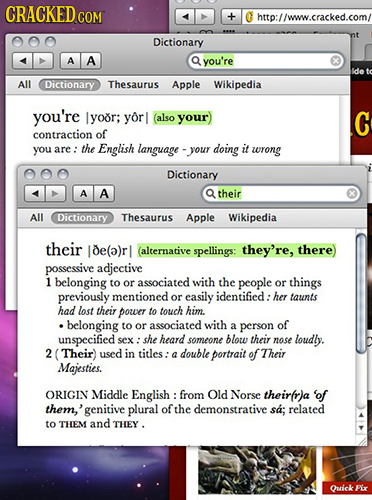This screenshot has height=500, width=372.
Task: Close the "their" Dictionary window
Action: click(x=30, y=174)
